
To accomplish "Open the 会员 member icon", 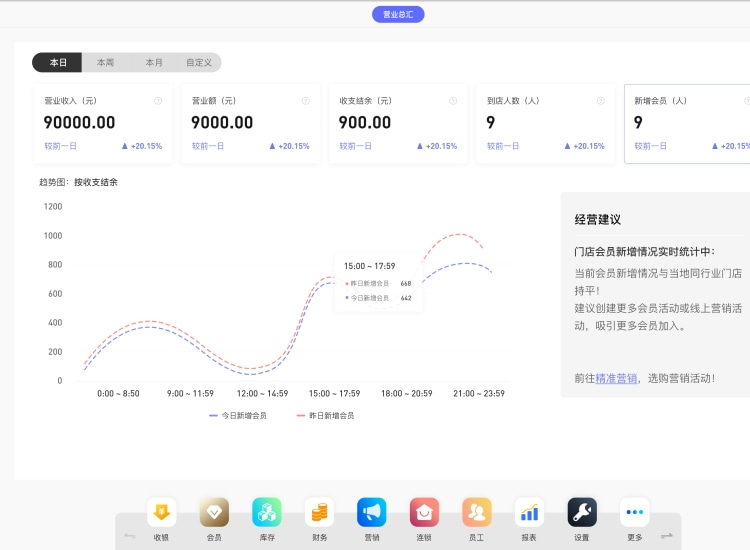I will coord(214,513).
